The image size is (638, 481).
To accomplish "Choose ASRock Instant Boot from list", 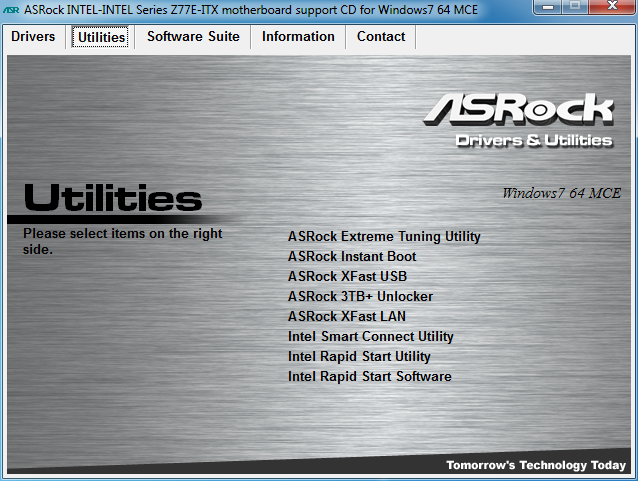I will [352, 256].
